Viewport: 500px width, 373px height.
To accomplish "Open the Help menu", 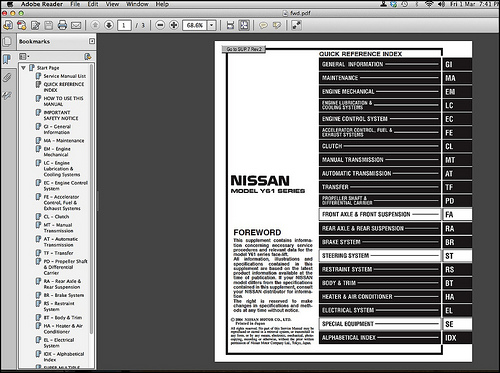I will 162,4.
